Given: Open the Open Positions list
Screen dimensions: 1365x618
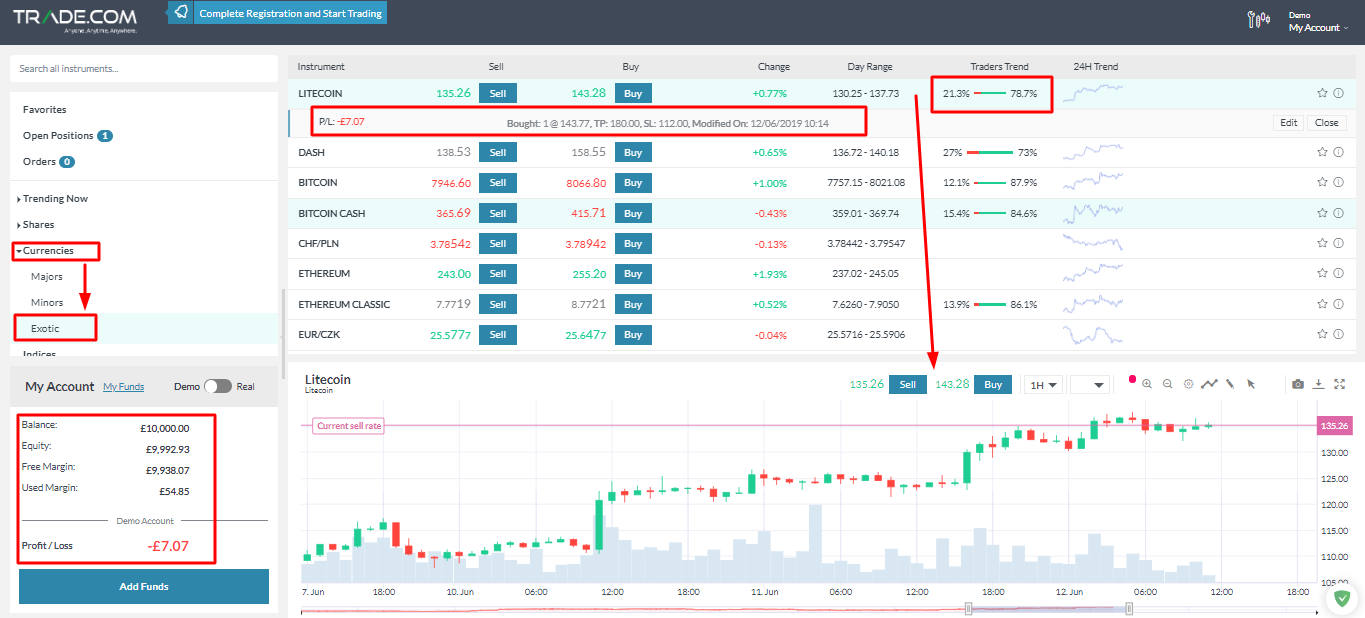Looking at the screenshot, I should tap(67, 135).
